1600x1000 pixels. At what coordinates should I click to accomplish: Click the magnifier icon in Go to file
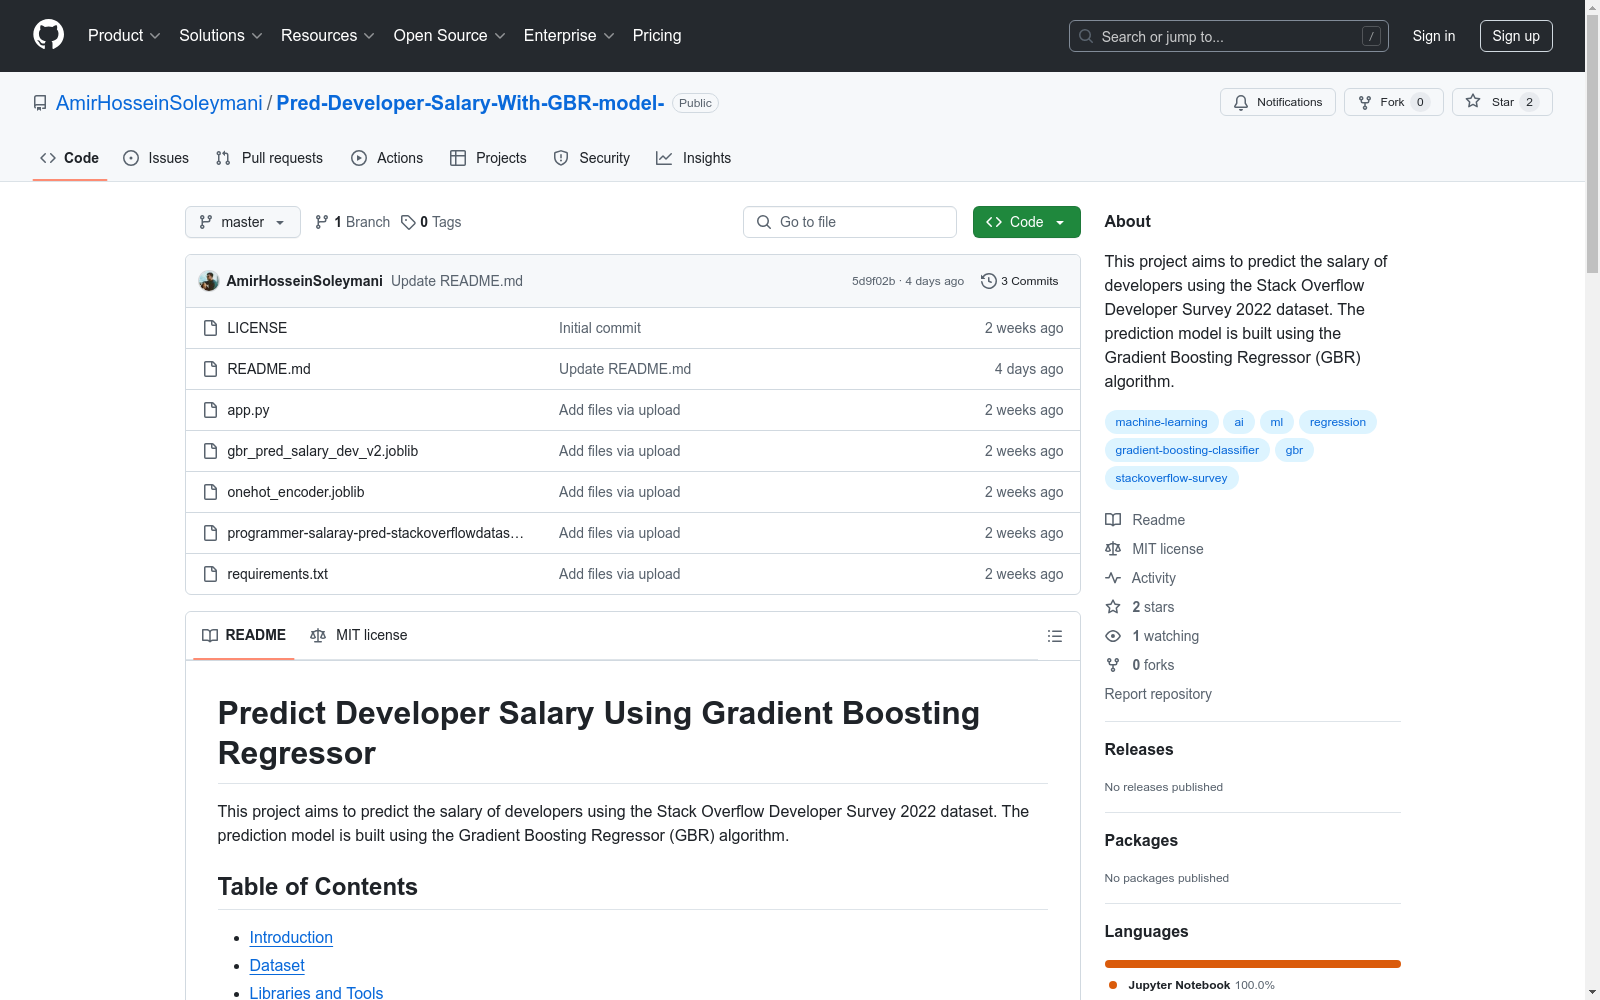click(764, 222)
